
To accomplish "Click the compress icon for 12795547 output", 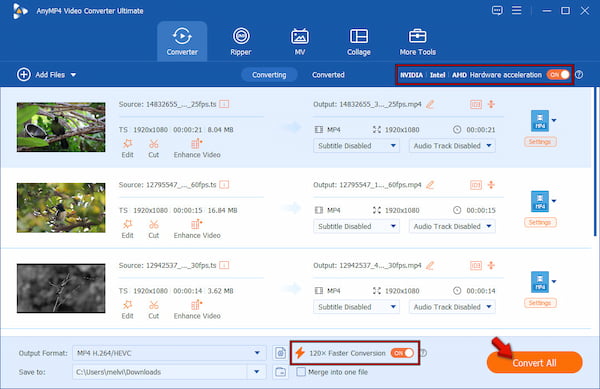I will pyautogui.click(x=491, y=185).
